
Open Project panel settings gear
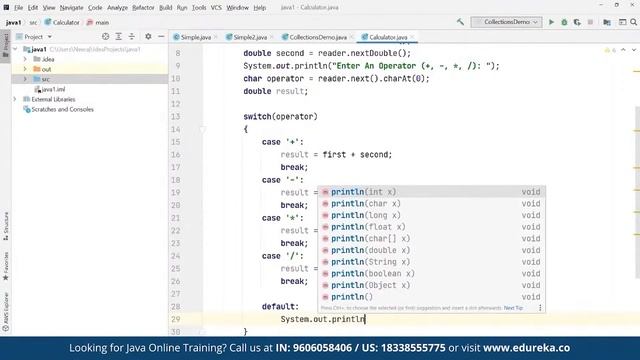click(x=148, y=37)
